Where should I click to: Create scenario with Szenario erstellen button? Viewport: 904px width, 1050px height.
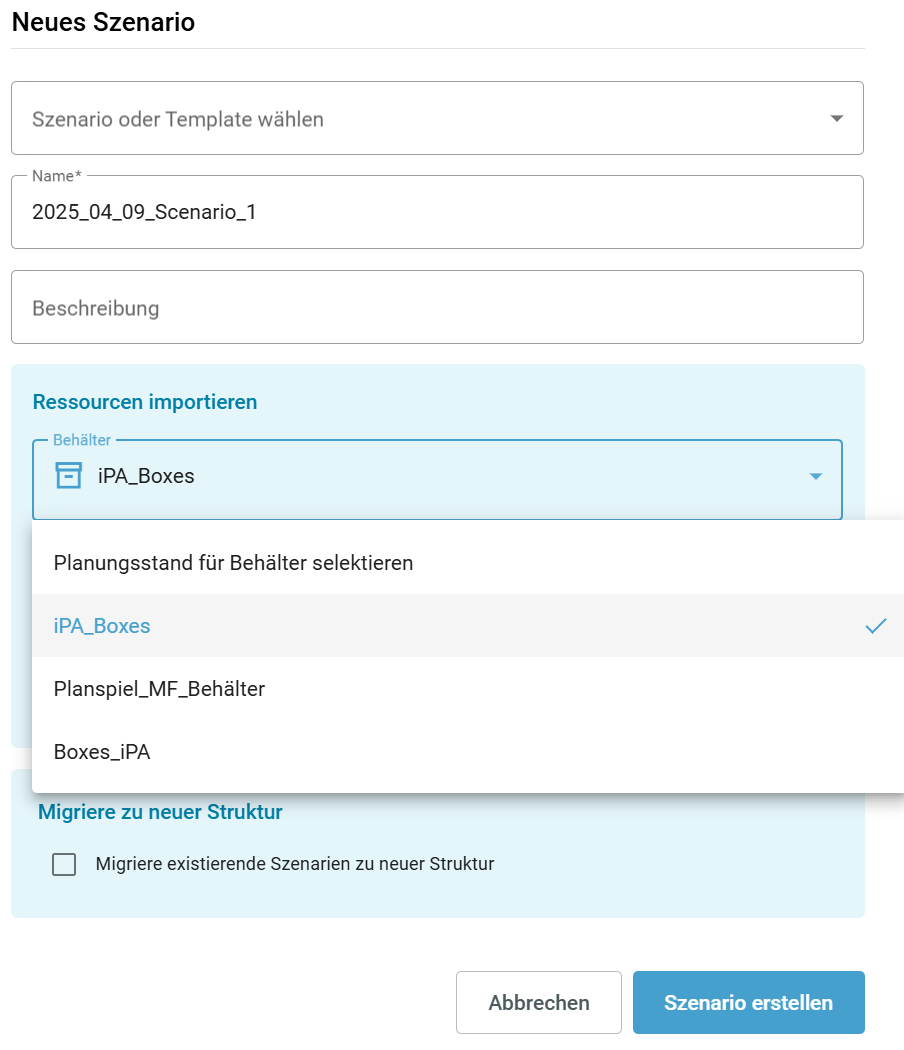tap(749, 1002)
